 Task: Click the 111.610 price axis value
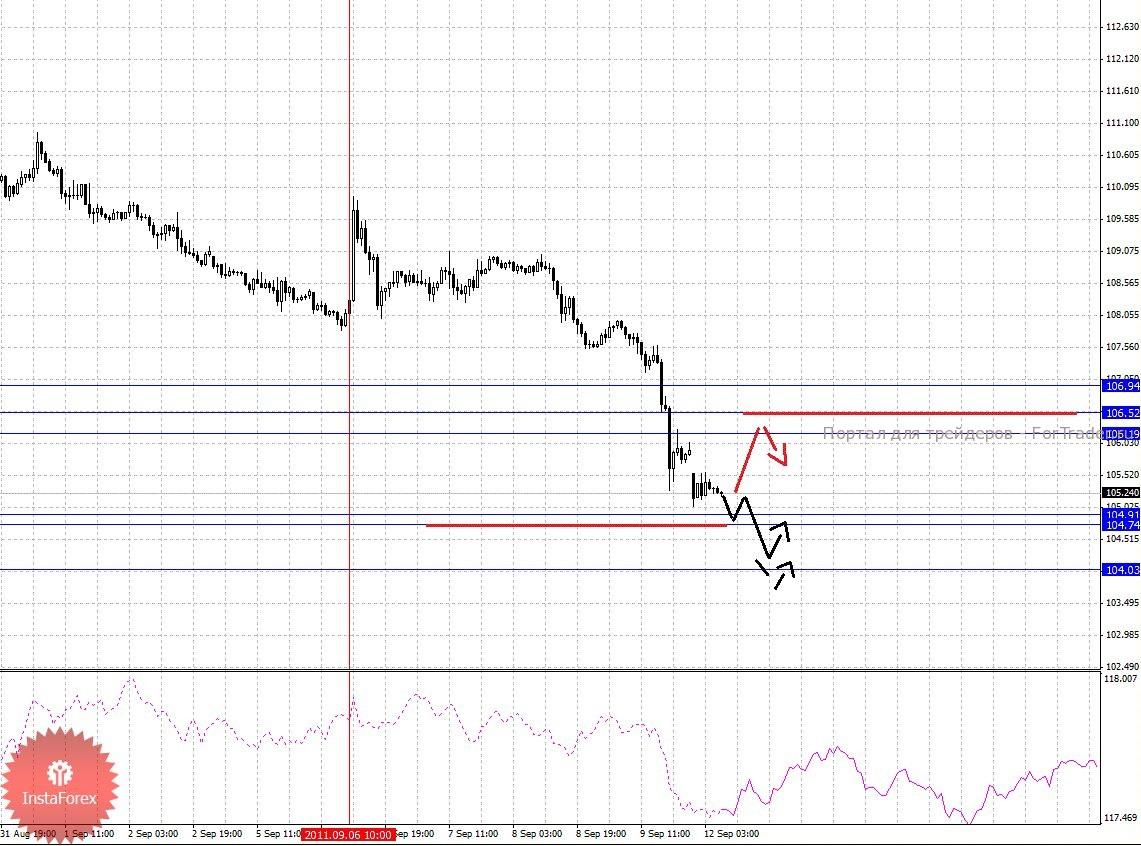(x=1122, y=91)
